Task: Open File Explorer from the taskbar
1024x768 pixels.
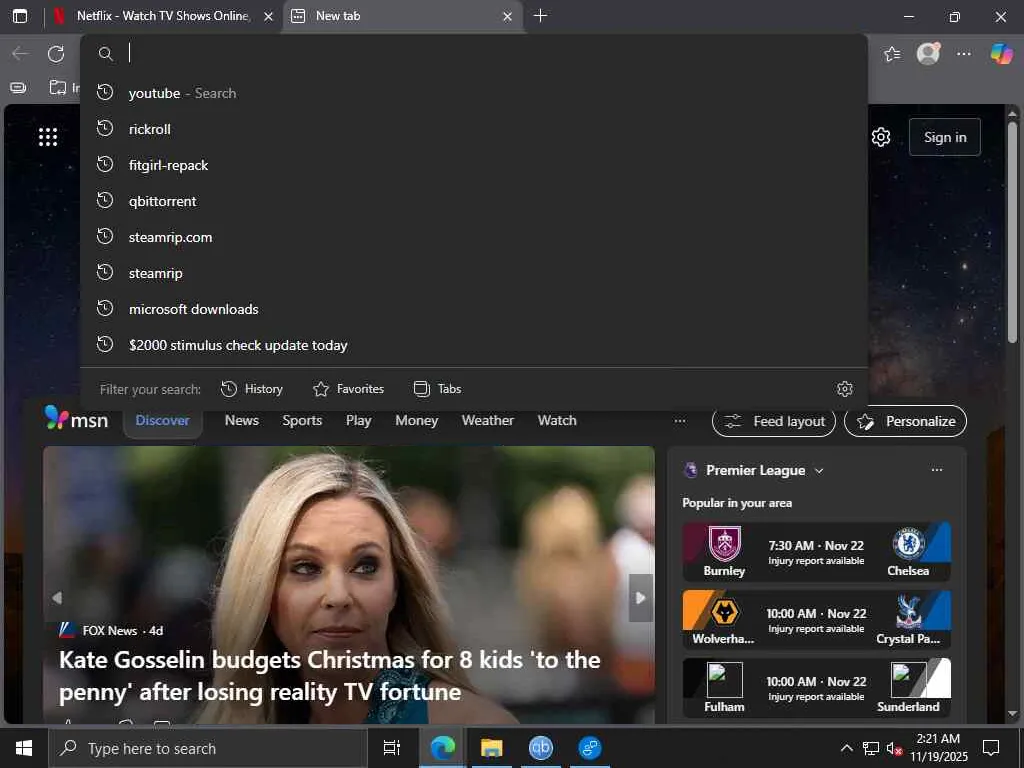Action: click(492, 748)
